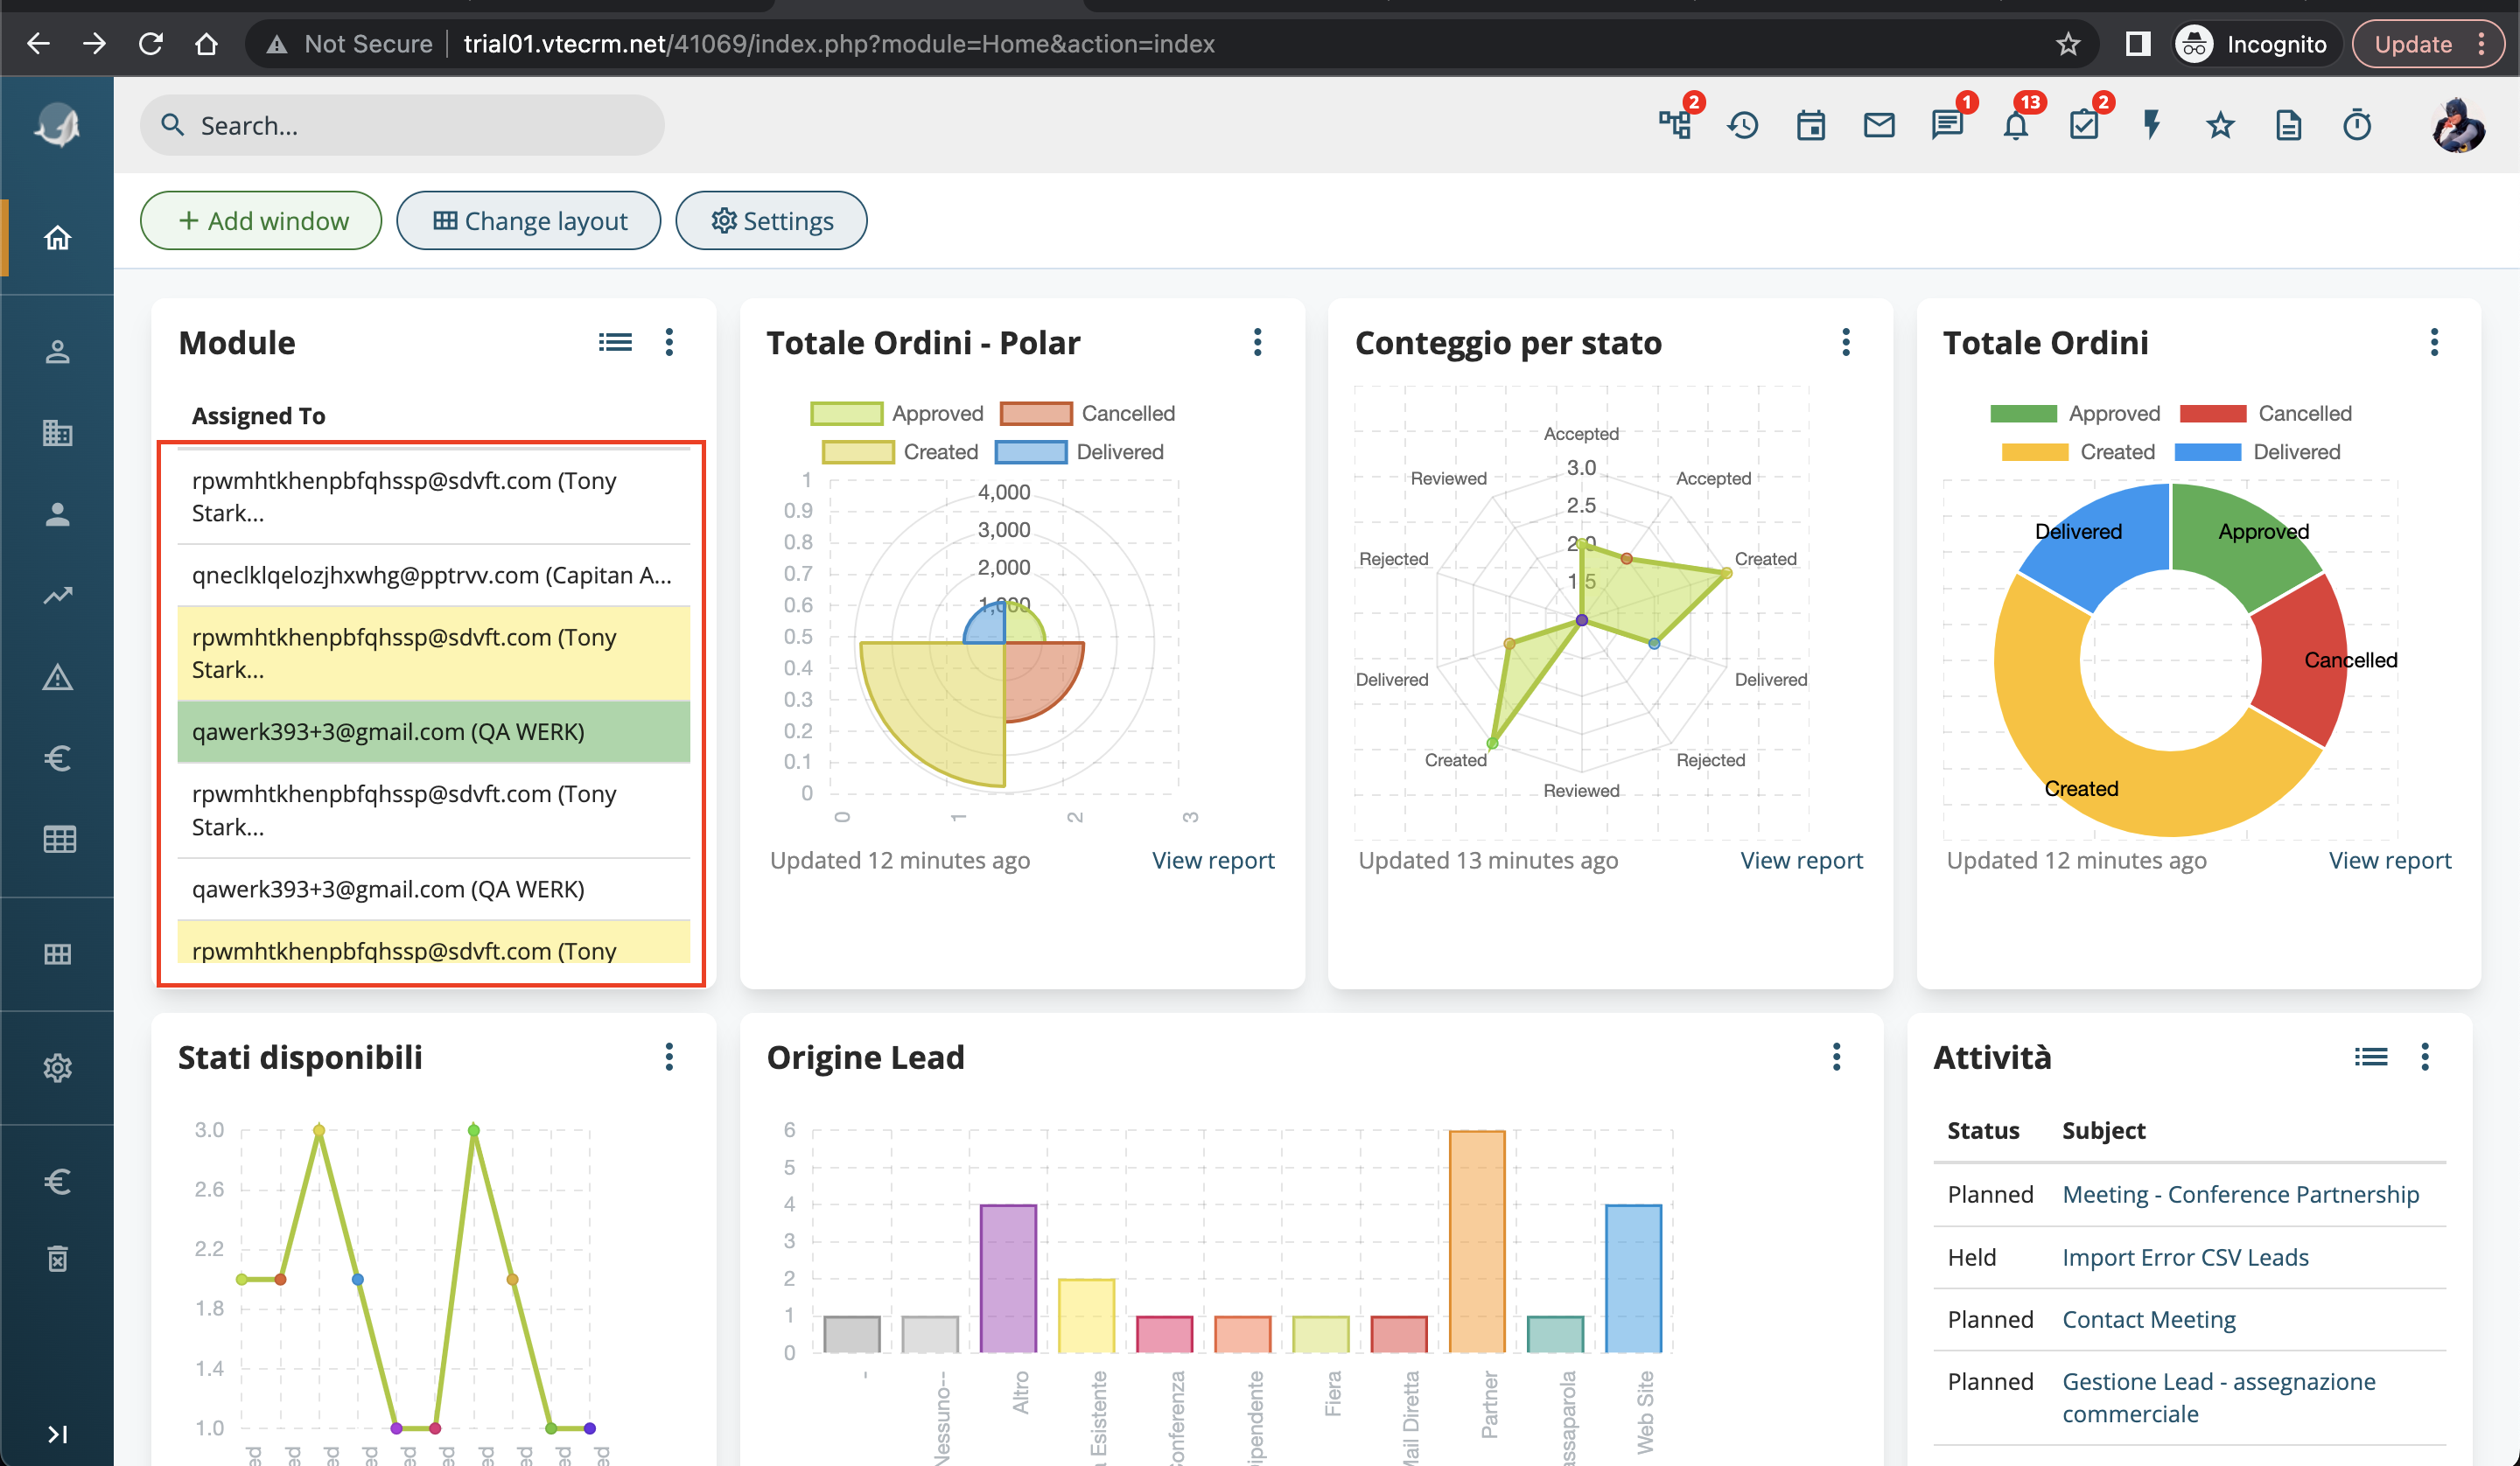This screenshot has width=2520, height=1466.
Task: Select the green qawerk393+3@gmail.com row
Action: [433, 731]
